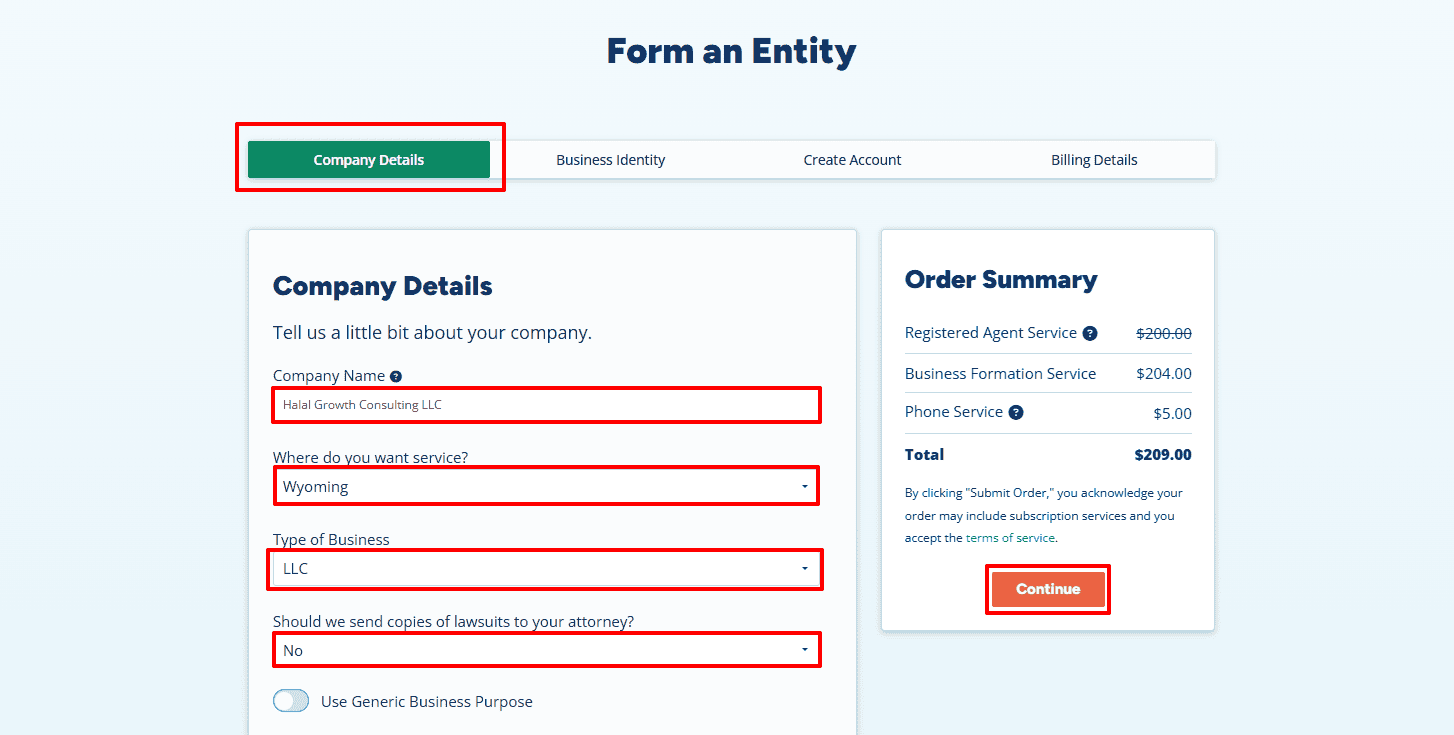Click the Company Name help icon
This screenshot has height=735, width=1454.
tap(396, 377)
